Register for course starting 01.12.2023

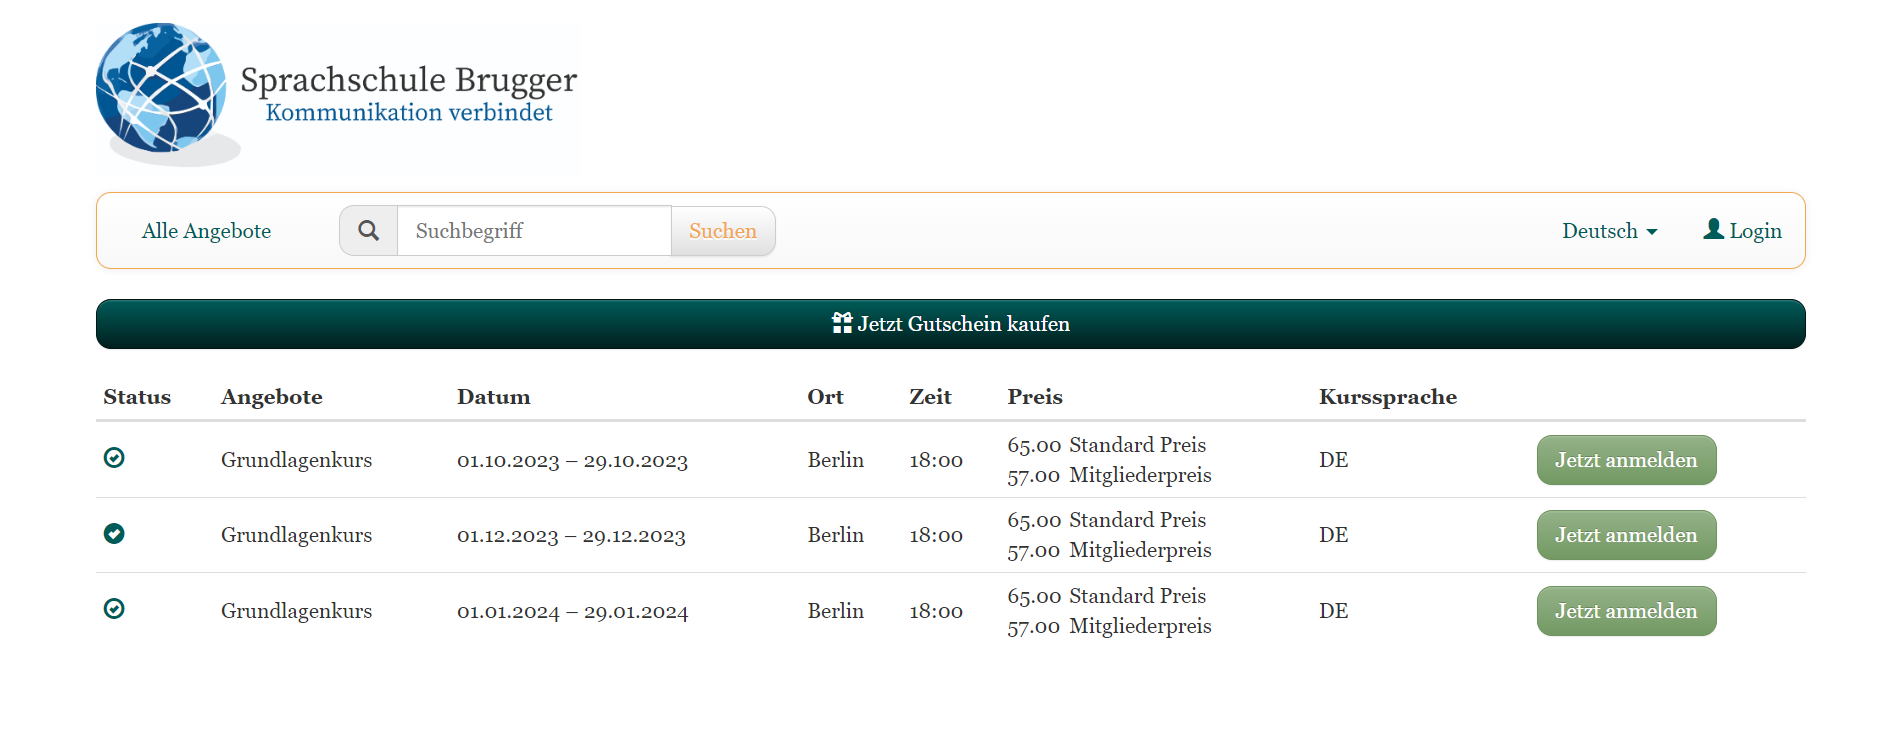click(x=1625, y=535)
